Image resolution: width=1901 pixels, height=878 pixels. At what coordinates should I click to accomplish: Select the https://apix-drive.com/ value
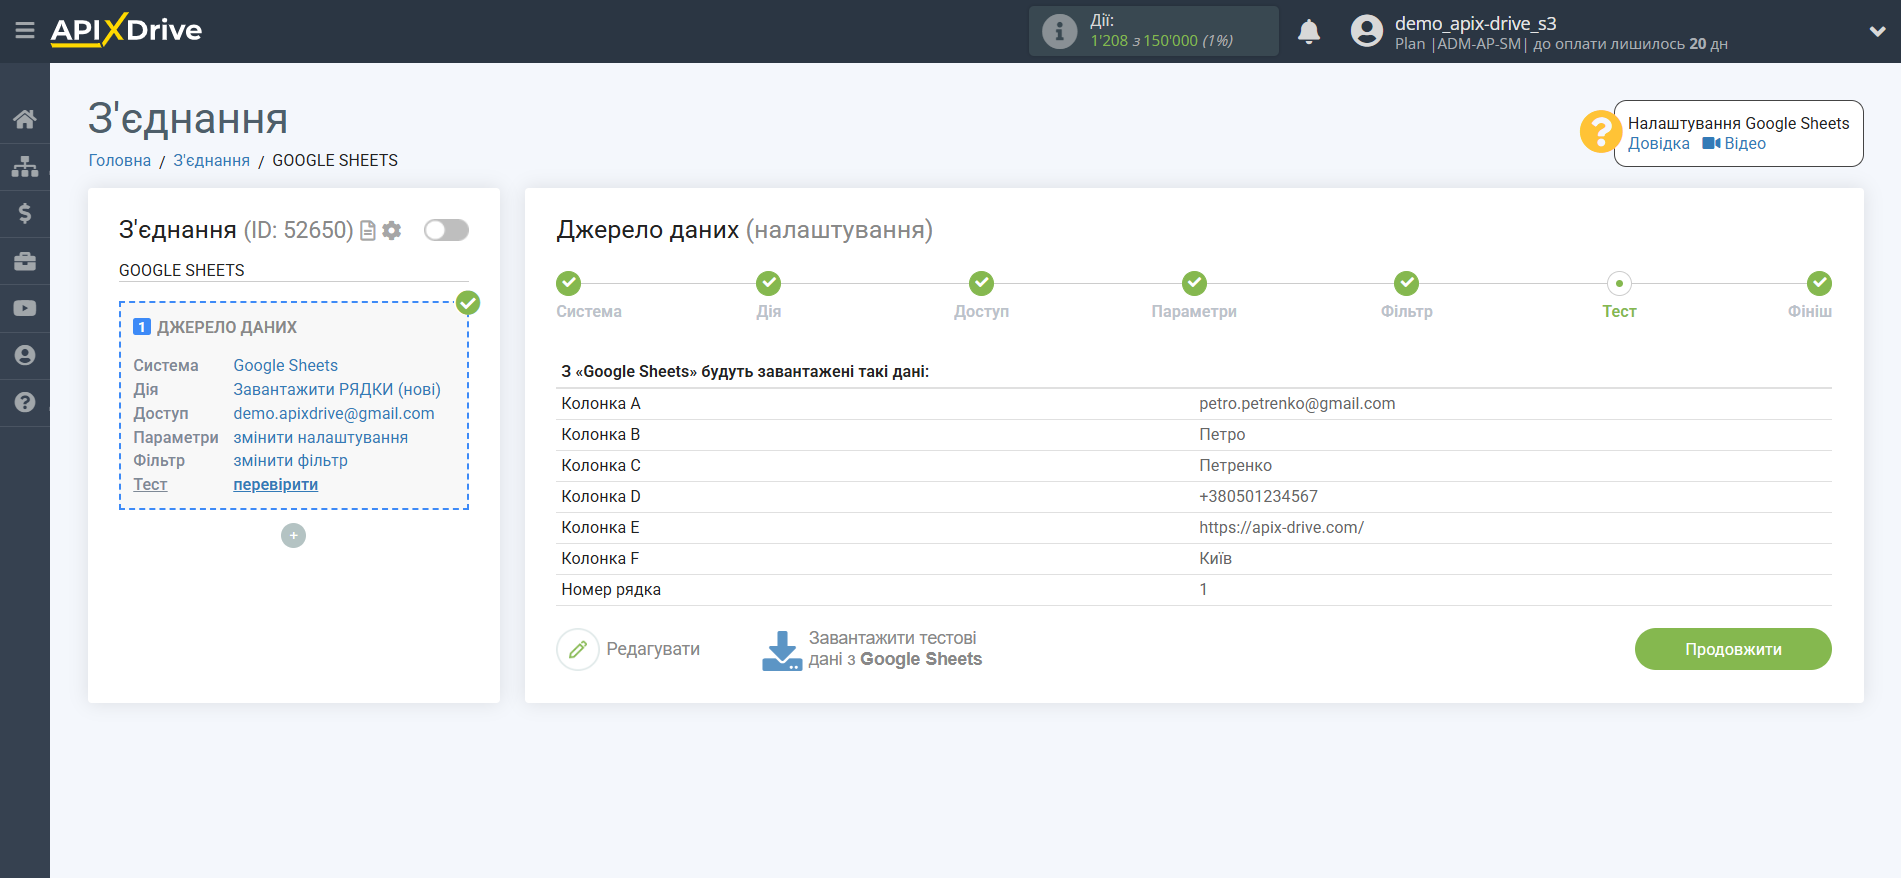point(1281,528)
